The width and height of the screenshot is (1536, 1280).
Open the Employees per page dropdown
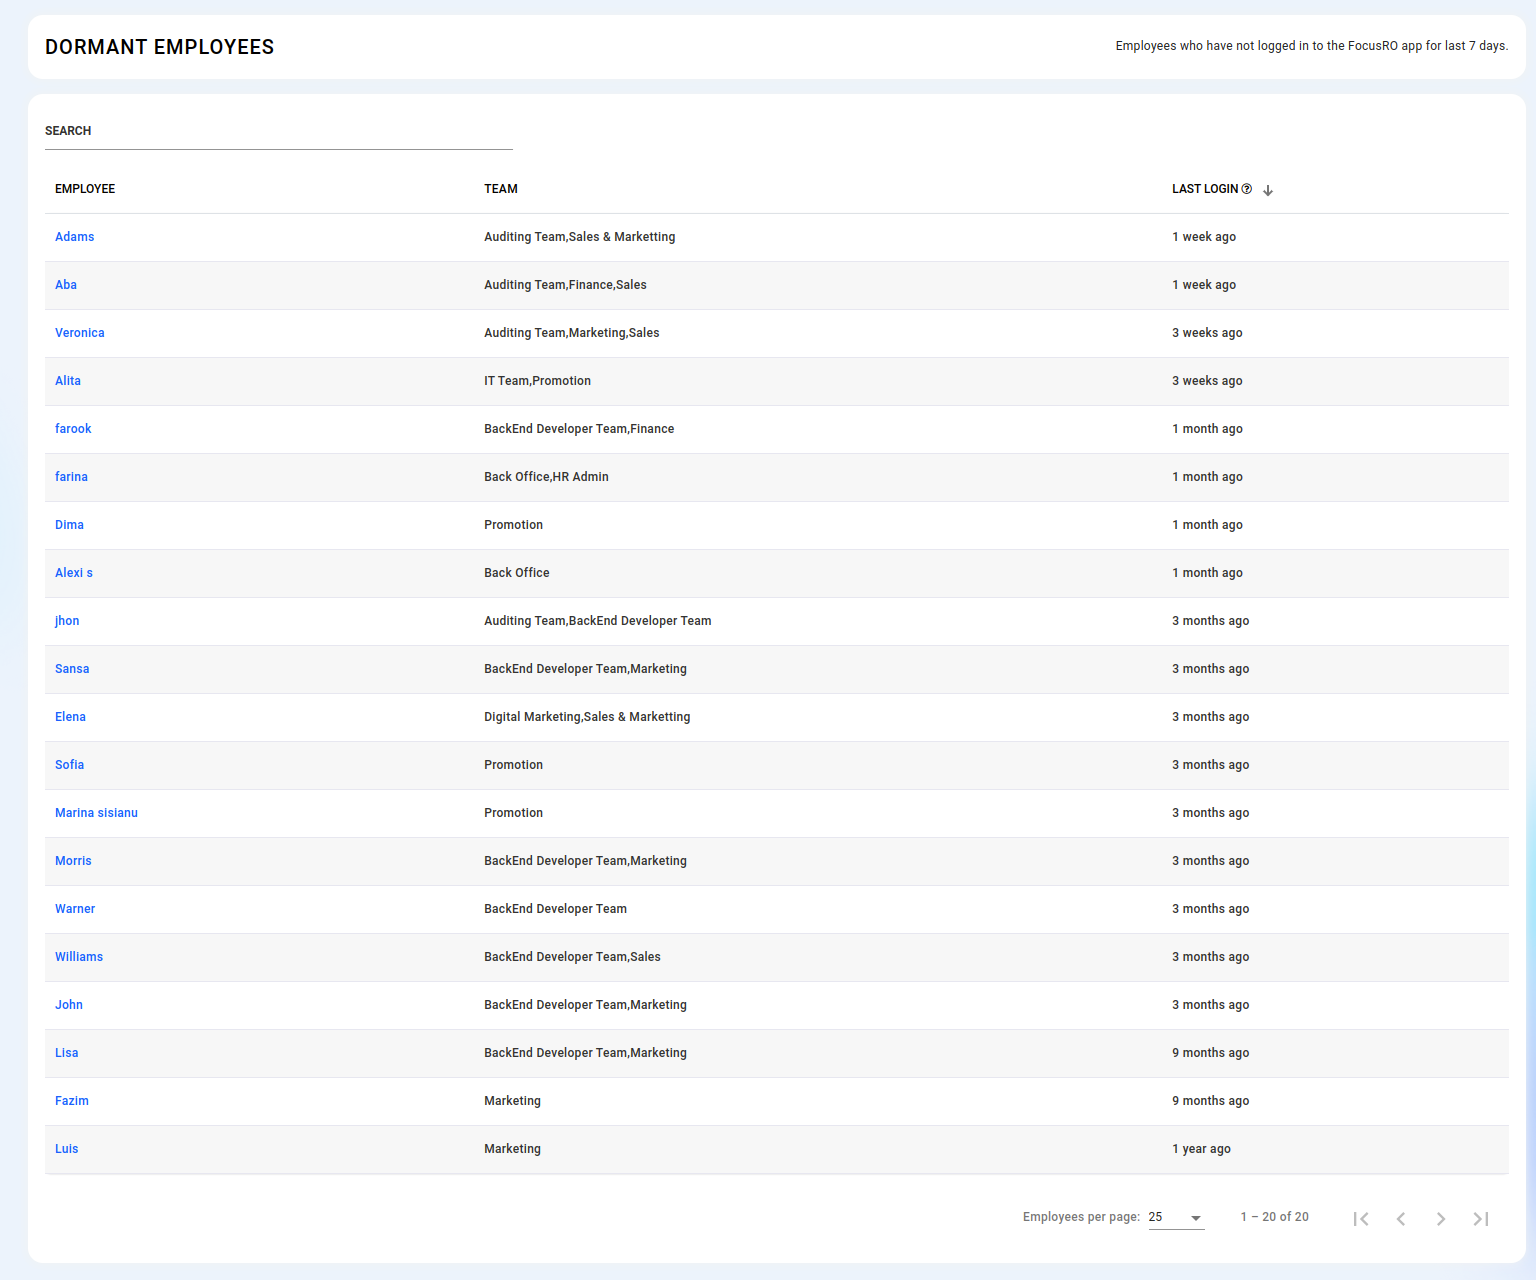click(1176, 1217)
